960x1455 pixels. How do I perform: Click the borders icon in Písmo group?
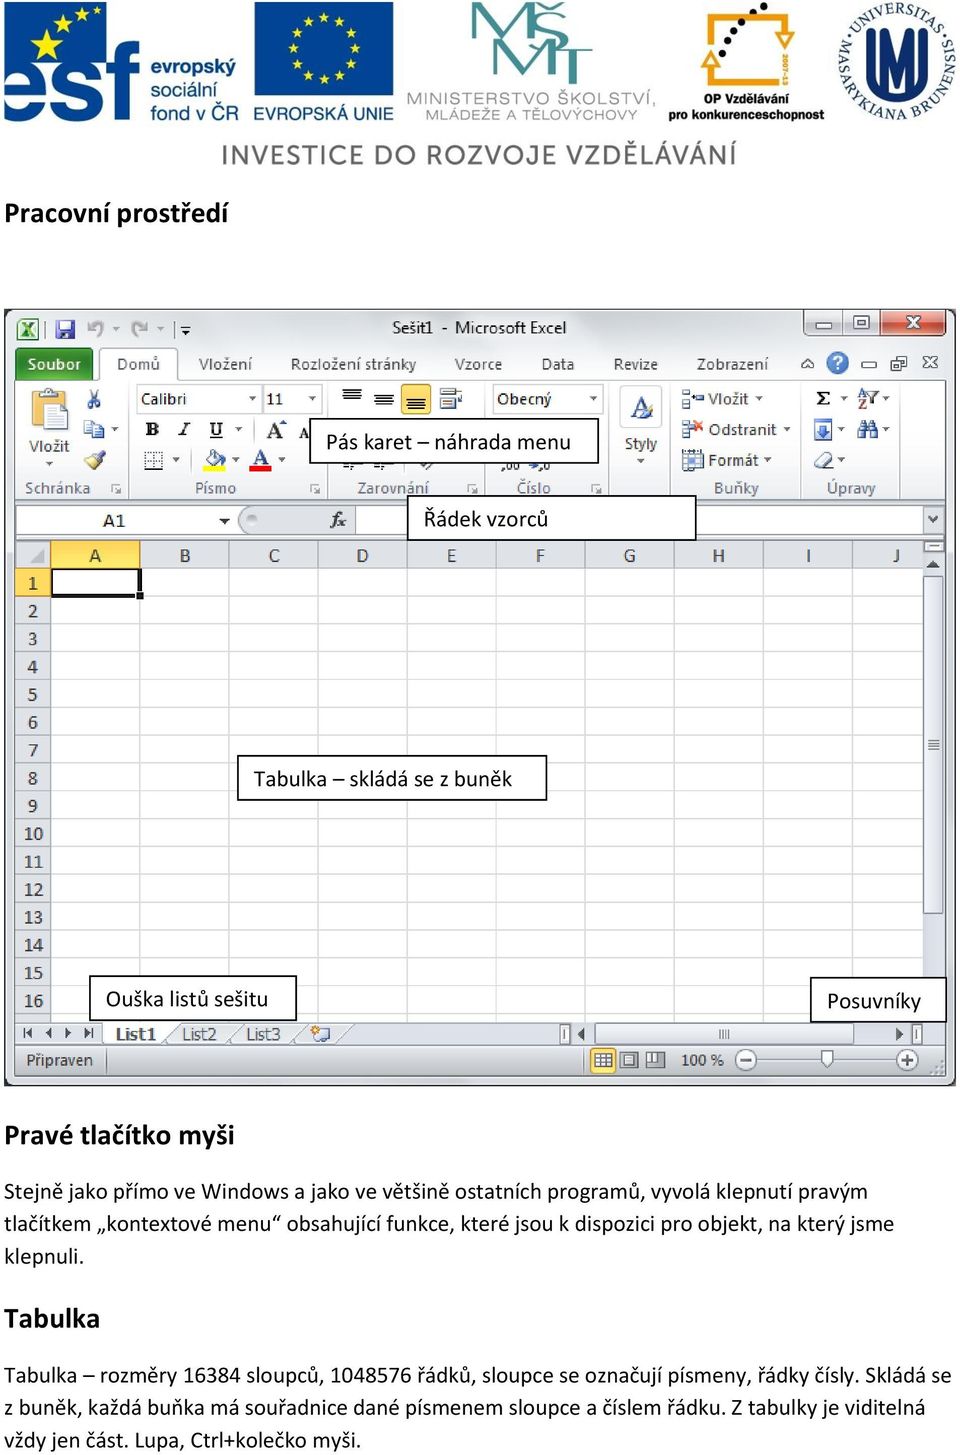(x=153, y=460)
